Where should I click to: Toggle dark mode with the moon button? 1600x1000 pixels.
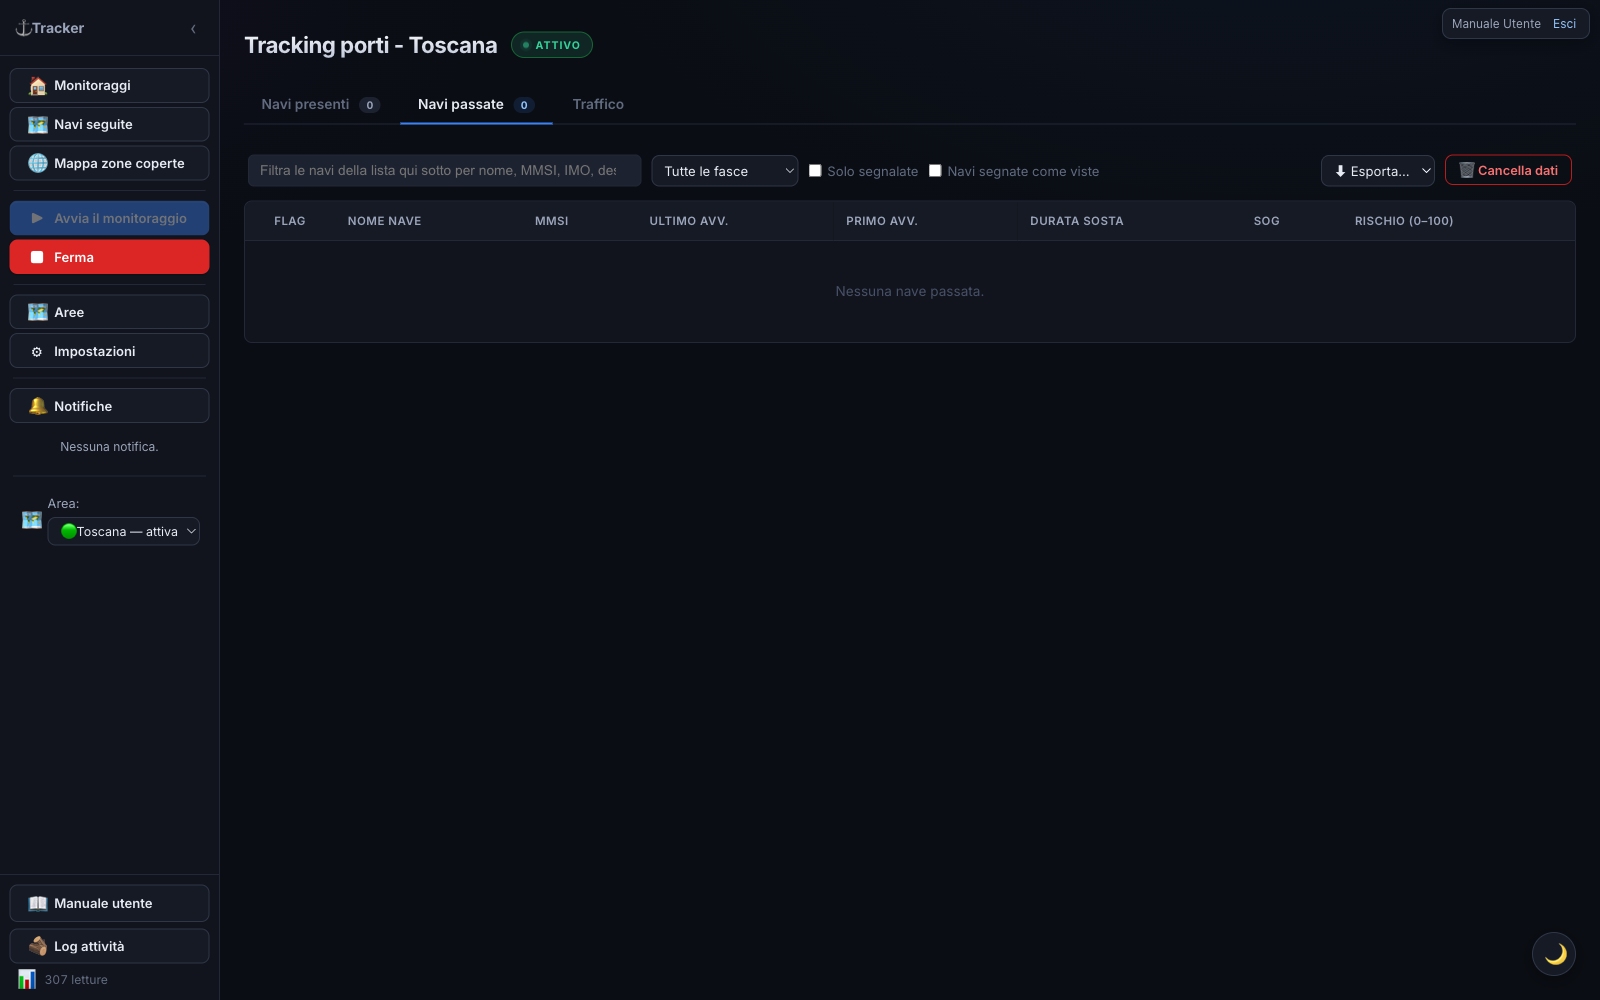click(x=1554, y=954)
